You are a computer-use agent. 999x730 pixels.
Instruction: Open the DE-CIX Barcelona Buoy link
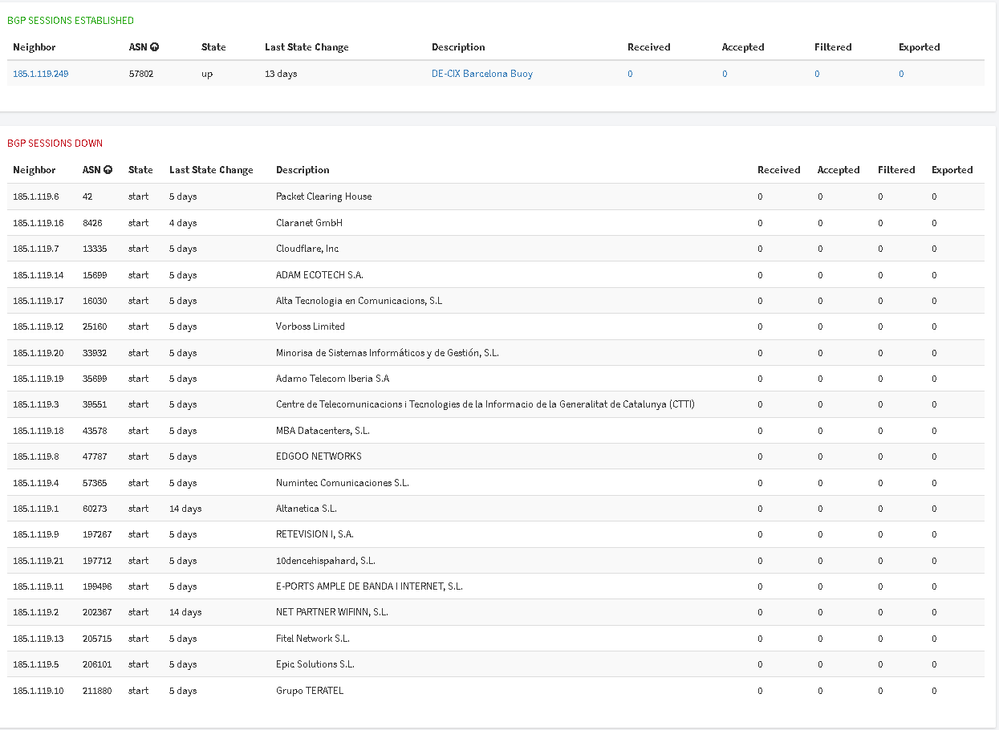[482, 74]
